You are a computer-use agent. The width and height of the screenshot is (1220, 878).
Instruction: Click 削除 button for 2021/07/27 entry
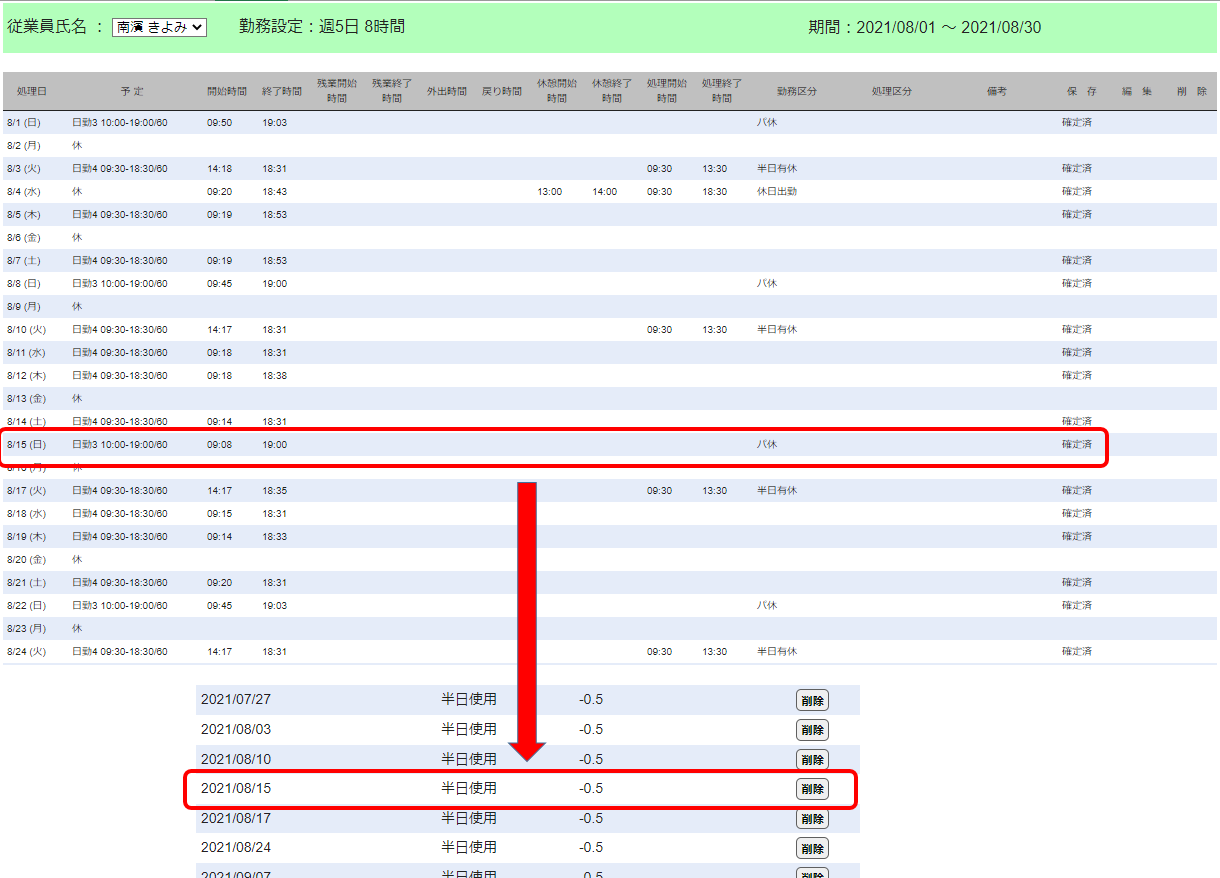[x=812, y=700]
